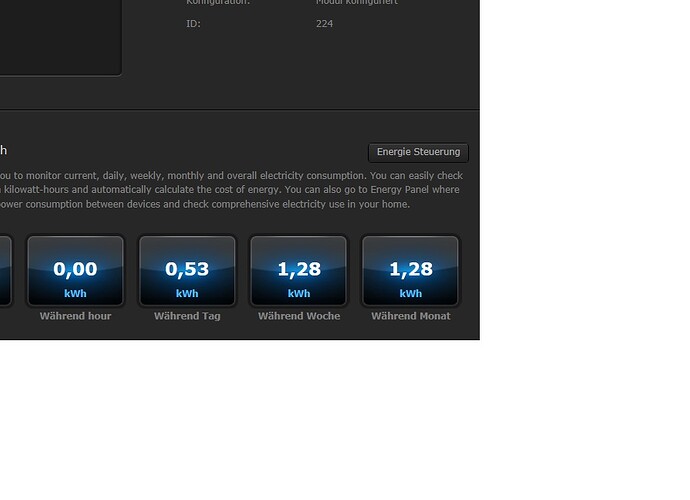
Task: Click the Während Tag label
Action: point(187,316)
